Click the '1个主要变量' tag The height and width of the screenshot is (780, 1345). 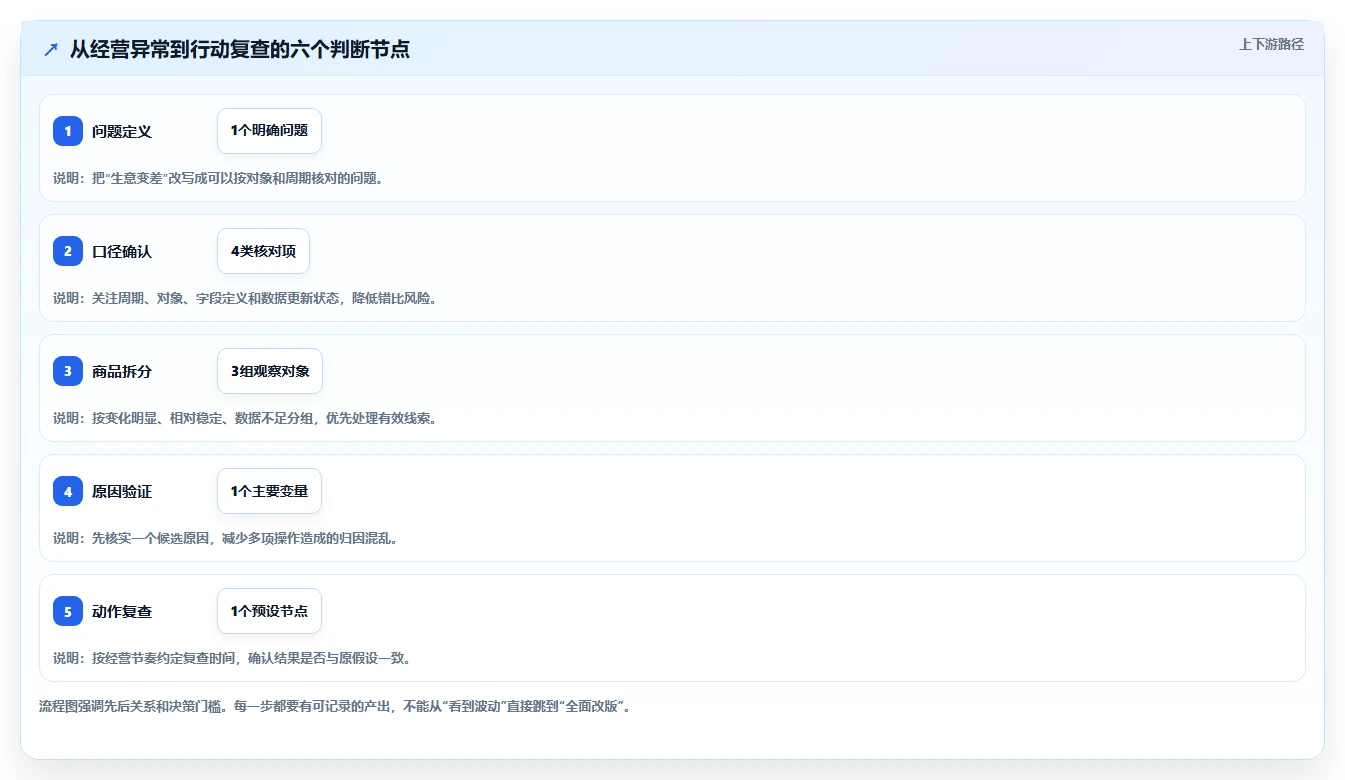pyautogui.click(x=269, y=491)
